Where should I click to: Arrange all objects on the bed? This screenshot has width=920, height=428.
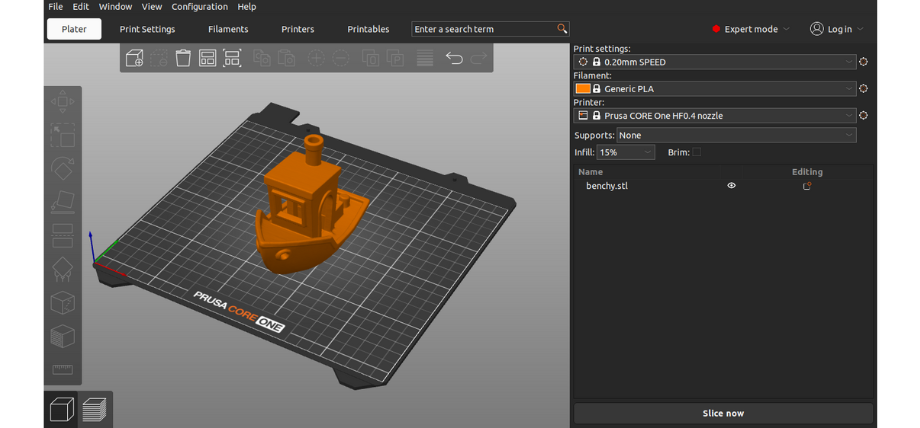coord(208,58)
